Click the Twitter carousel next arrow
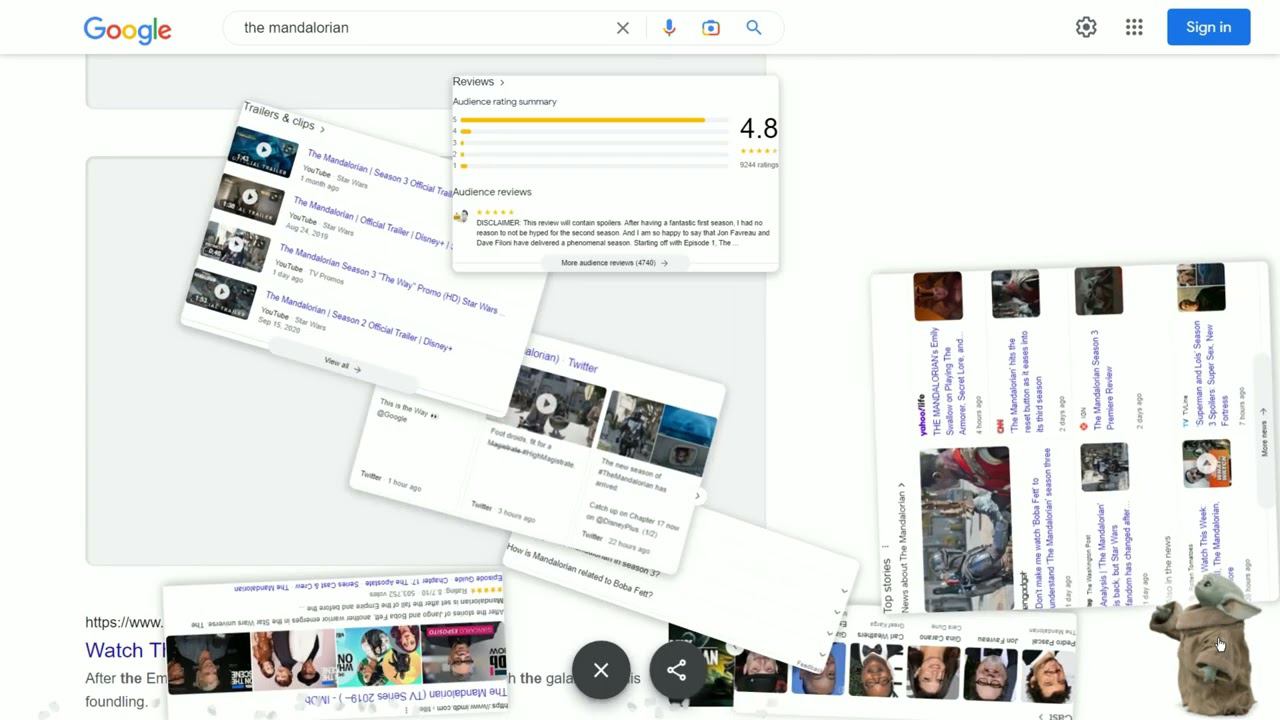Image resolution: width=1280 pixels, height=720 pixels. click(697, 494)
